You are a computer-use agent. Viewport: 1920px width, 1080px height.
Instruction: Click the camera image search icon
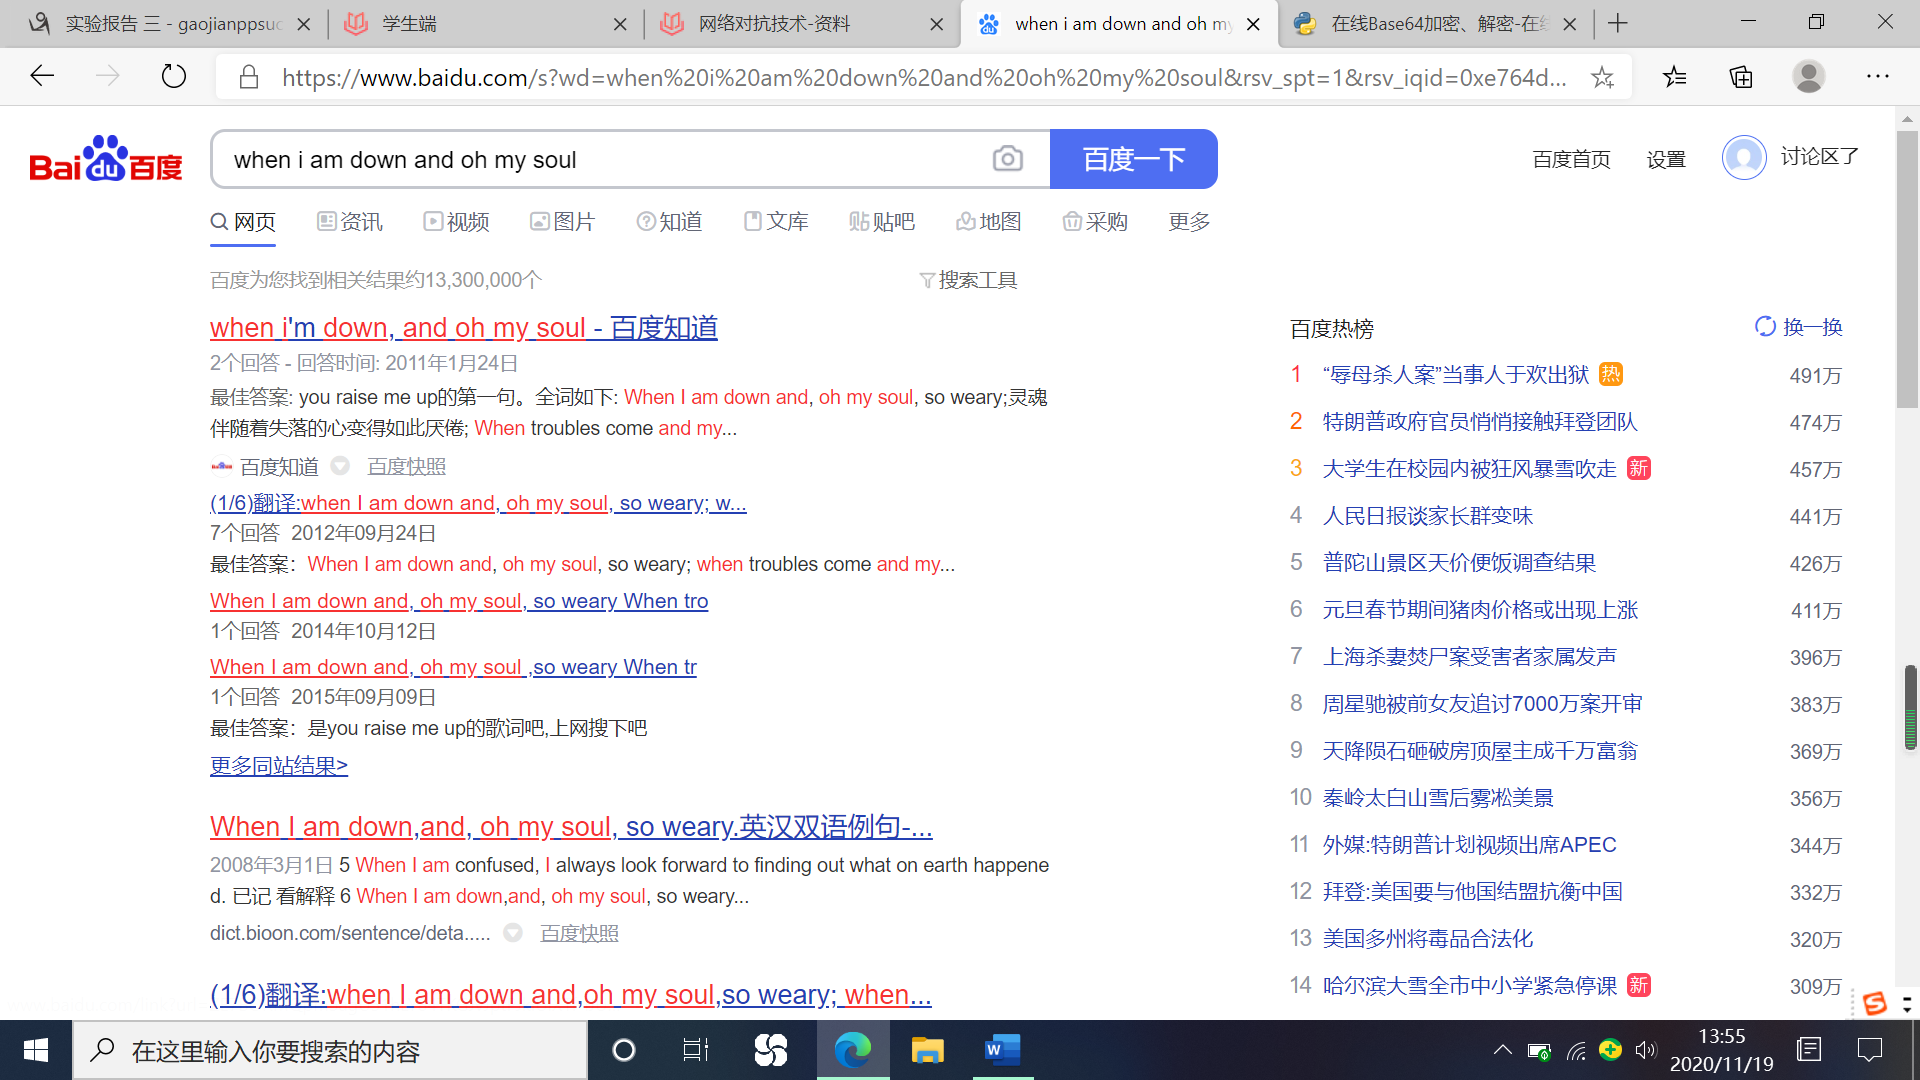pyautogui.click(x=1007, y=159)
